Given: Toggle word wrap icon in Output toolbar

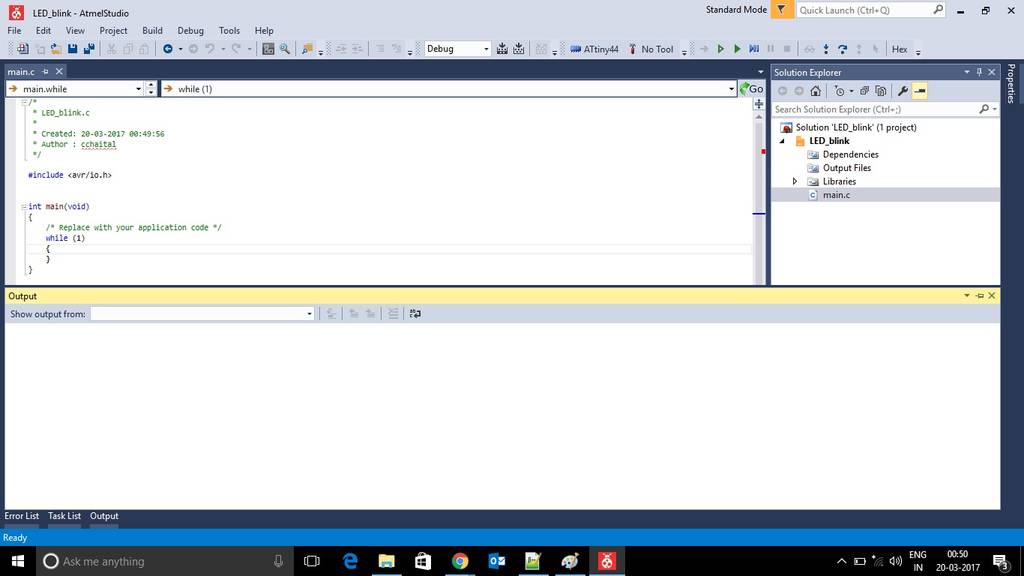Looking at the screenshot, I should click(415, 313).
